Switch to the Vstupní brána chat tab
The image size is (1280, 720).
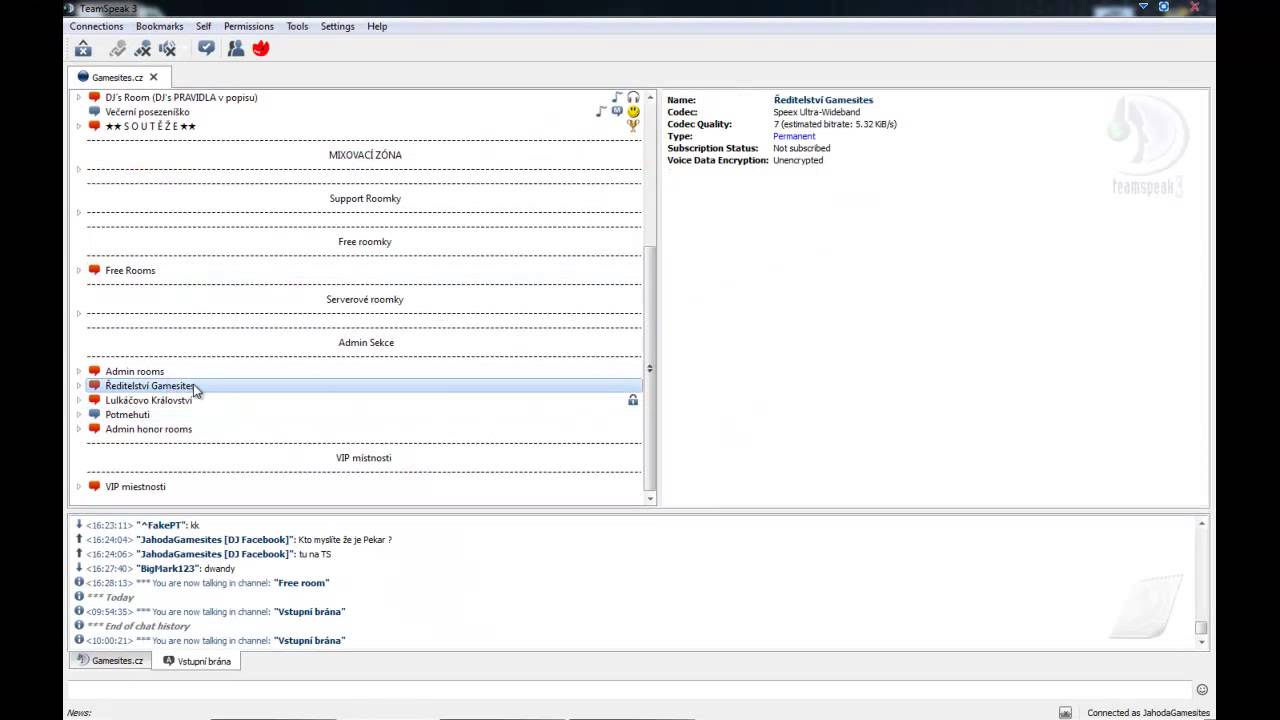pyautogui.click(x=196, y=661)
